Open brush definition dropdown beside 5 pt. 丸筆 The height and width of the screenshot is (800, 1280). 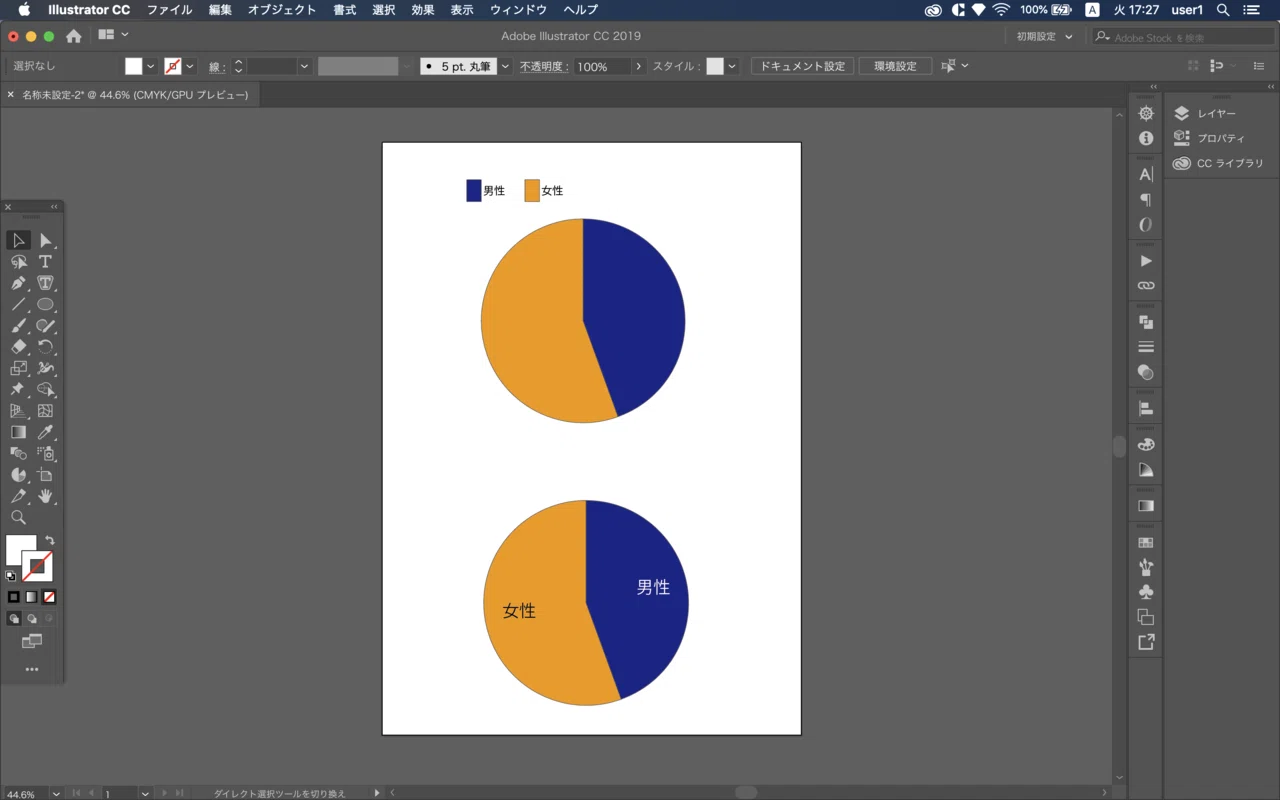[x=505, y=66]
